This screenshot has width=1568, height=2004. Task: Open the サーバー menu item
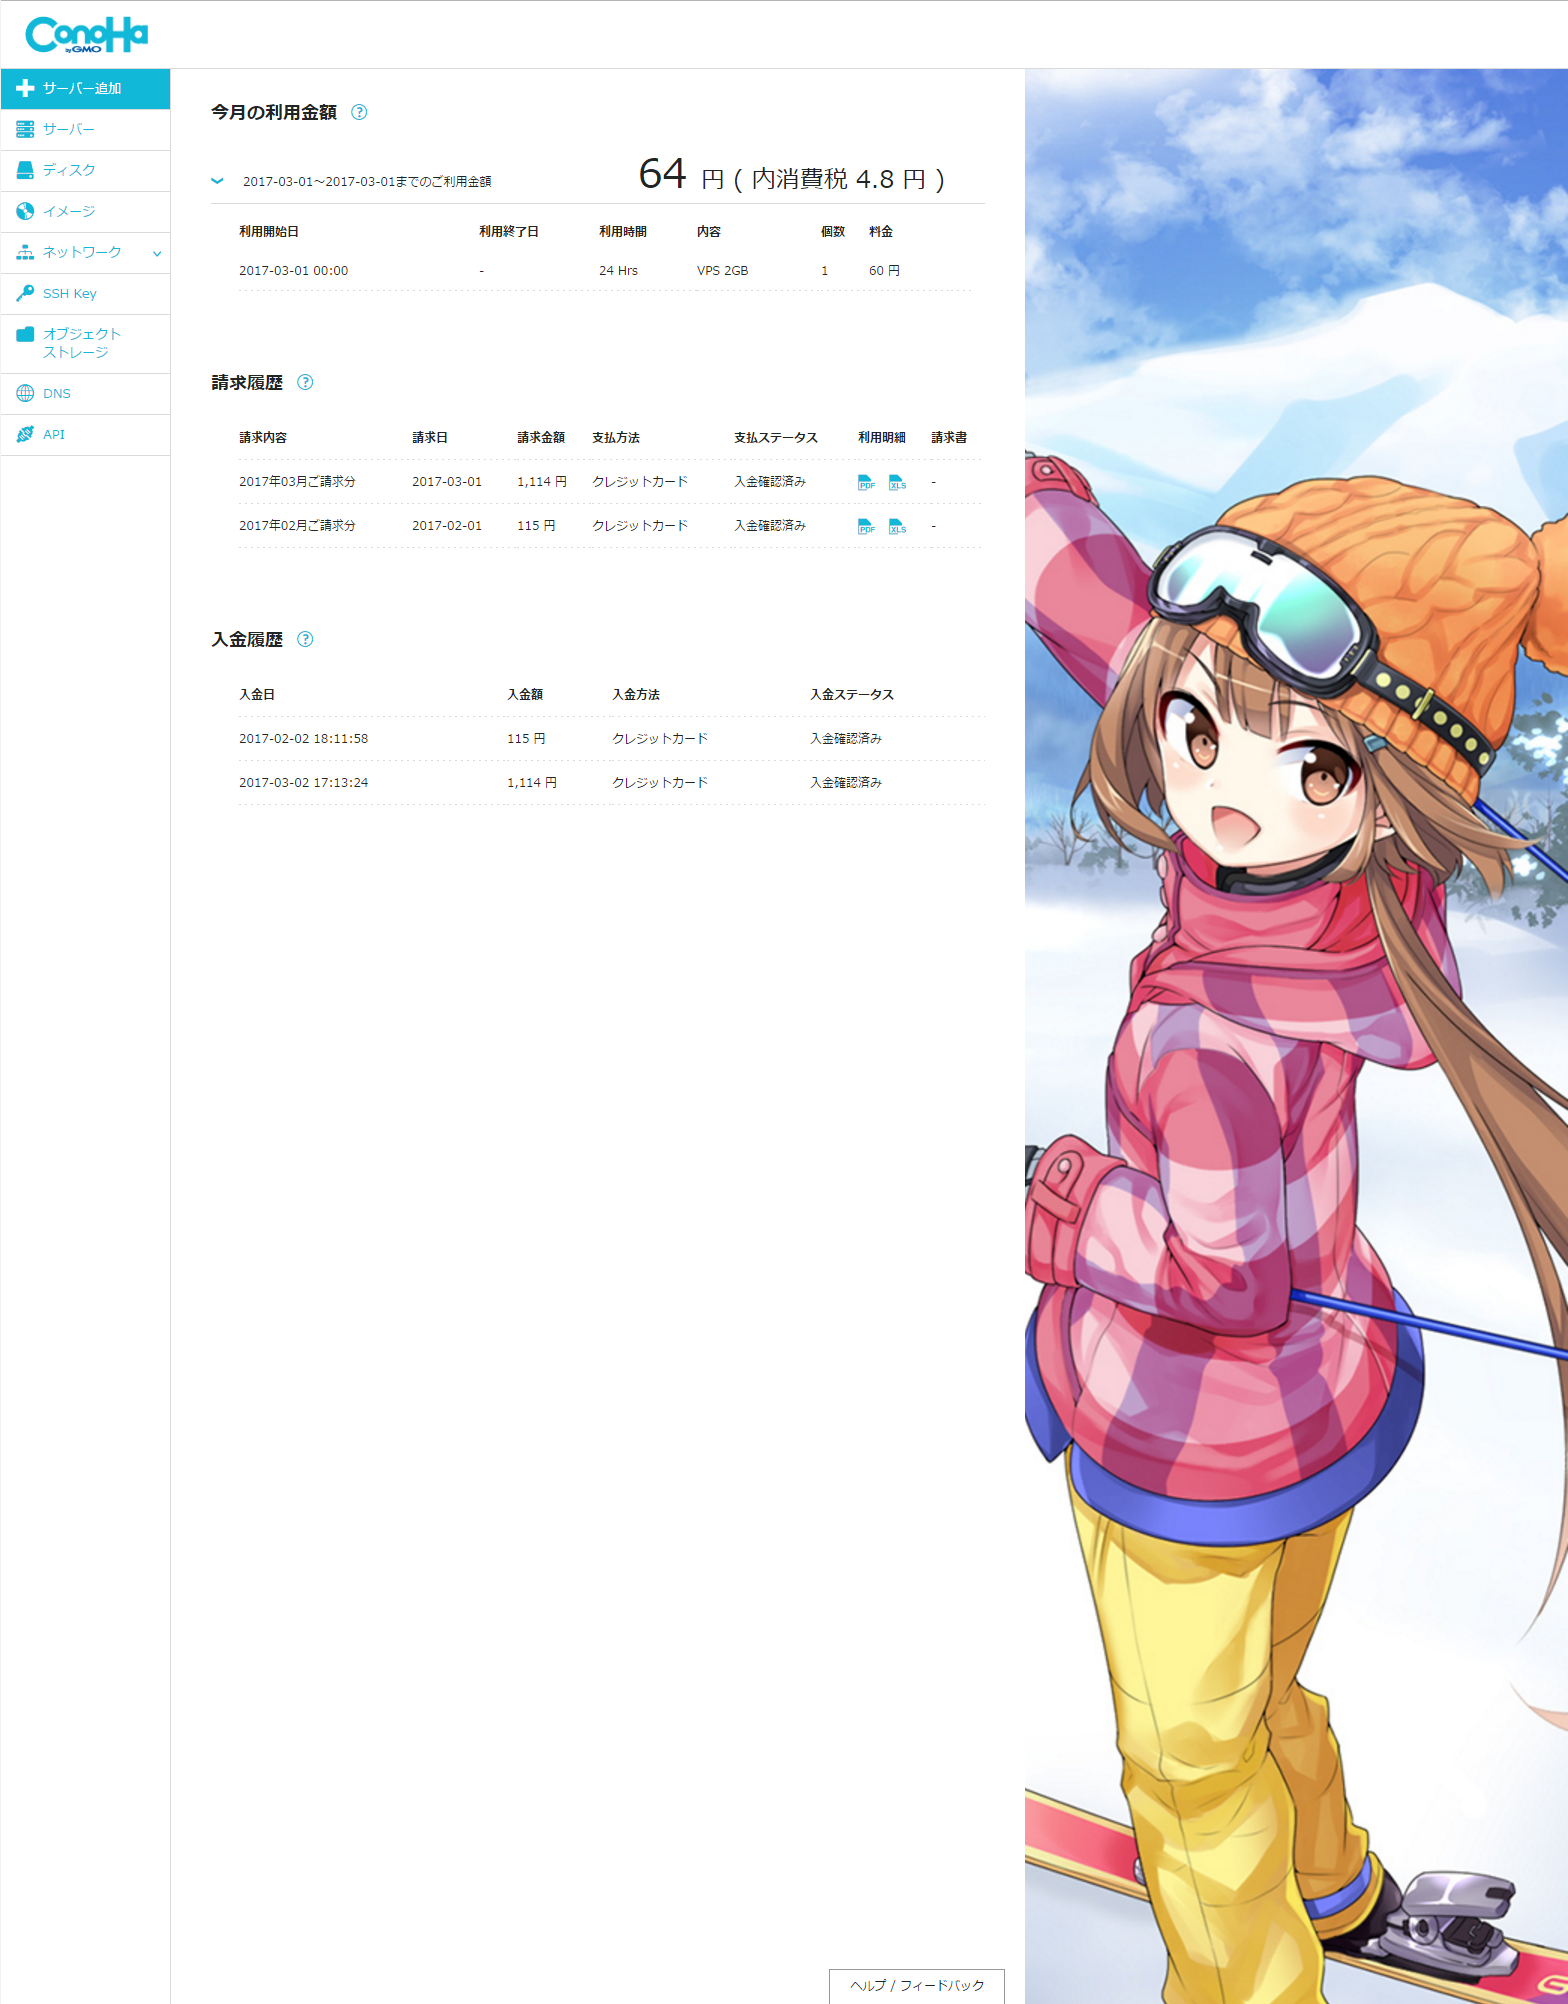pyautogui.click(x=69, y=129)
